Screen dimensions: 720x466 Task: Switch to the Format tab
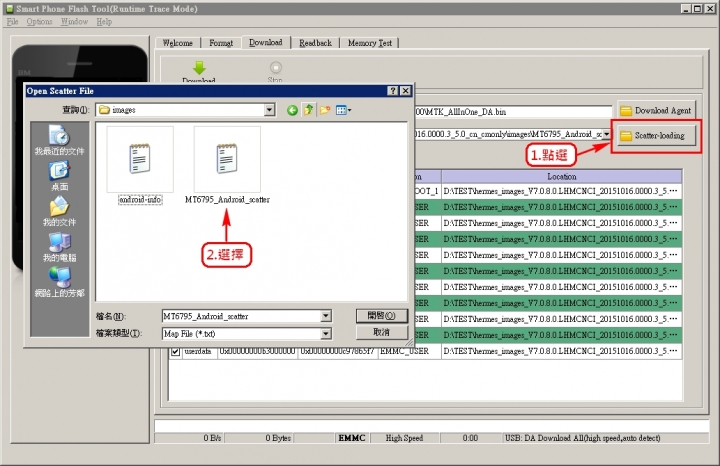221,43
